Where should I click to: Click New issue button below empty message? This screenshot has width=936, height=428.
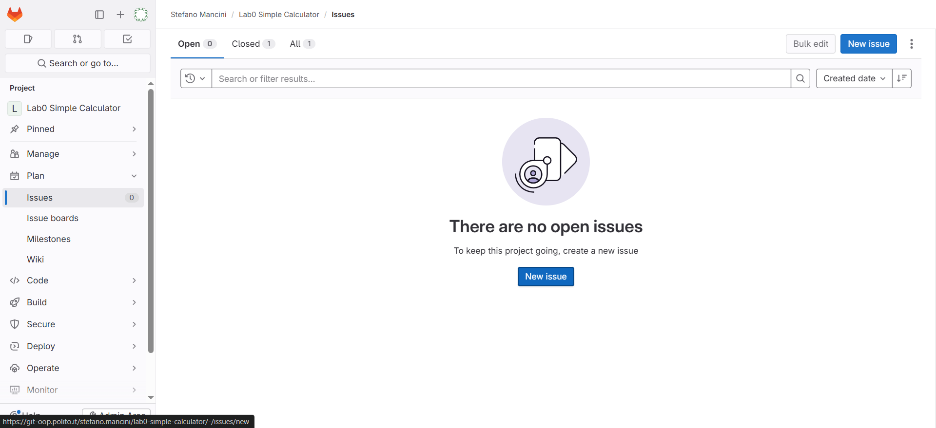tap(545, 277)
